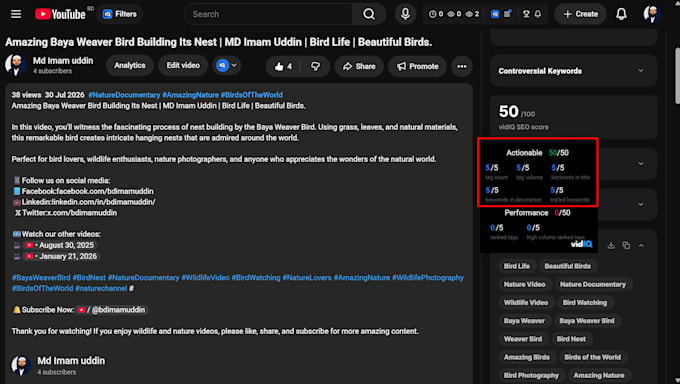Open facebook.com/bdimamuddin link
This screenshot has height=384, width=680.
(x=105, y=191)
